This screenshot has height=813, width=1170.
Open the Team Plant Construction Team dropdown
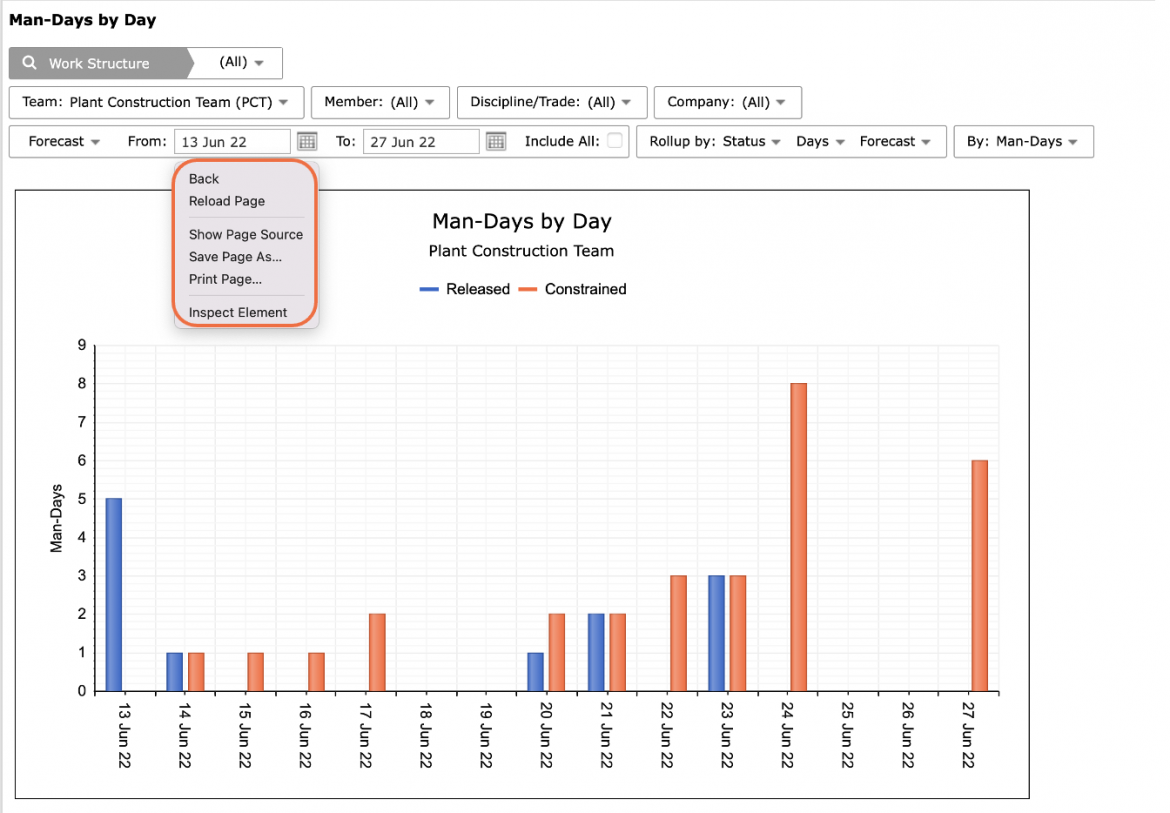click(x=156, y=102)
